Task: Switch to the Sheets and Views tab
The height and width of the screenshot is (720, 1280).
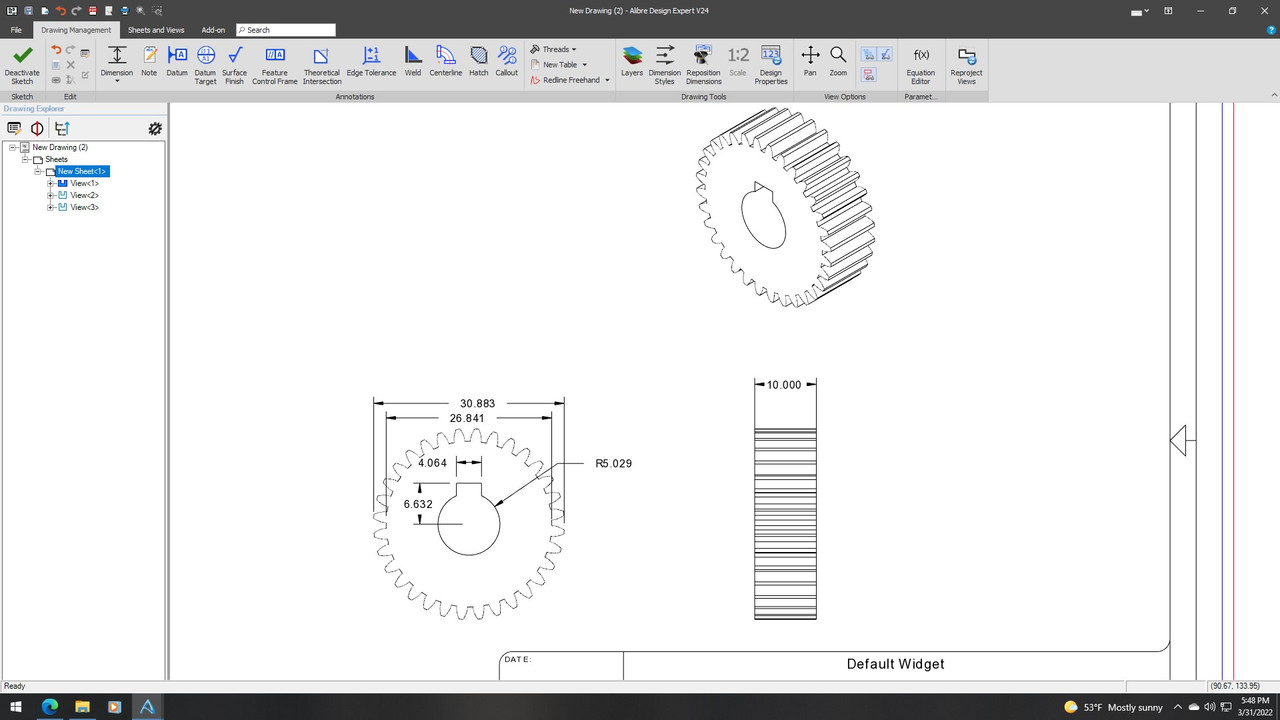Action: point(156,29)
